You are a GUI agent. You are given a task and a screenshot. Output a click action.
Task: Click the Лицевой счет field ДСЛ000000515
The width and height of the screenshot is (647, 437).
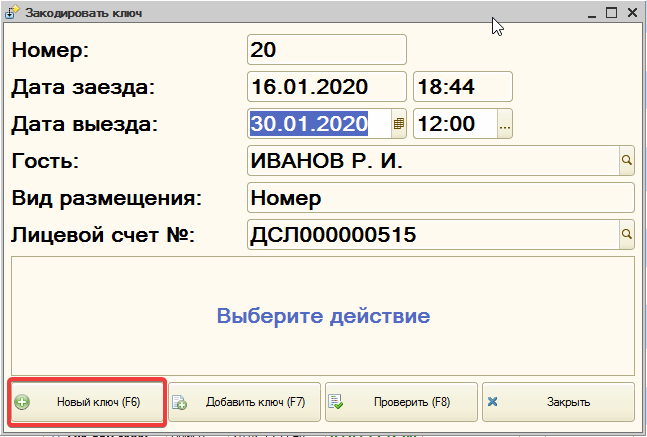coord(433,234)
